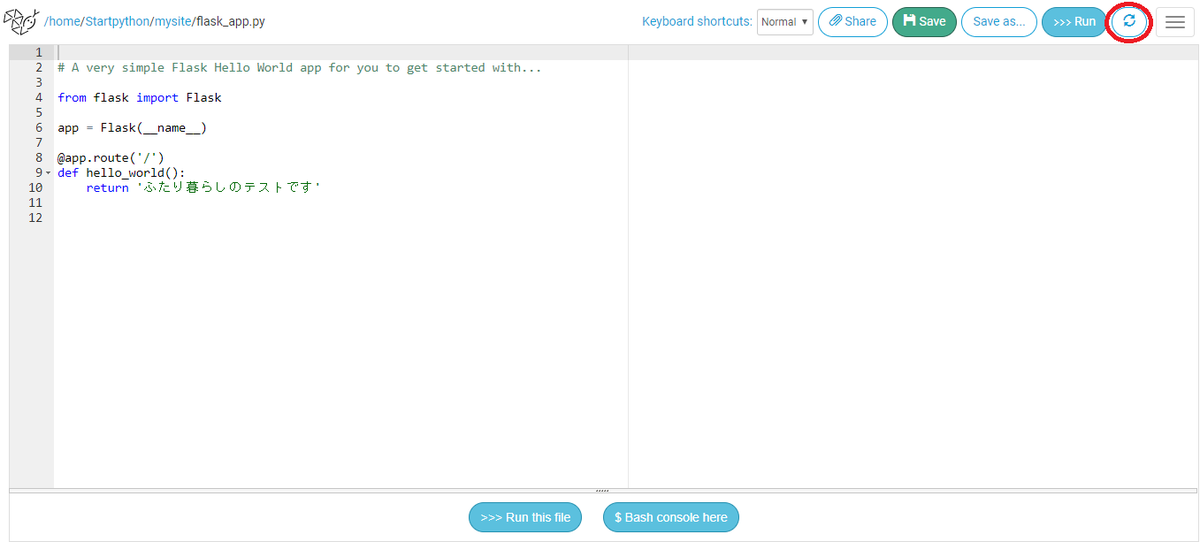This screenshot has width=1200, height=542.
Task: Click the Japanese return string text
Action: [x=228, y=187]
